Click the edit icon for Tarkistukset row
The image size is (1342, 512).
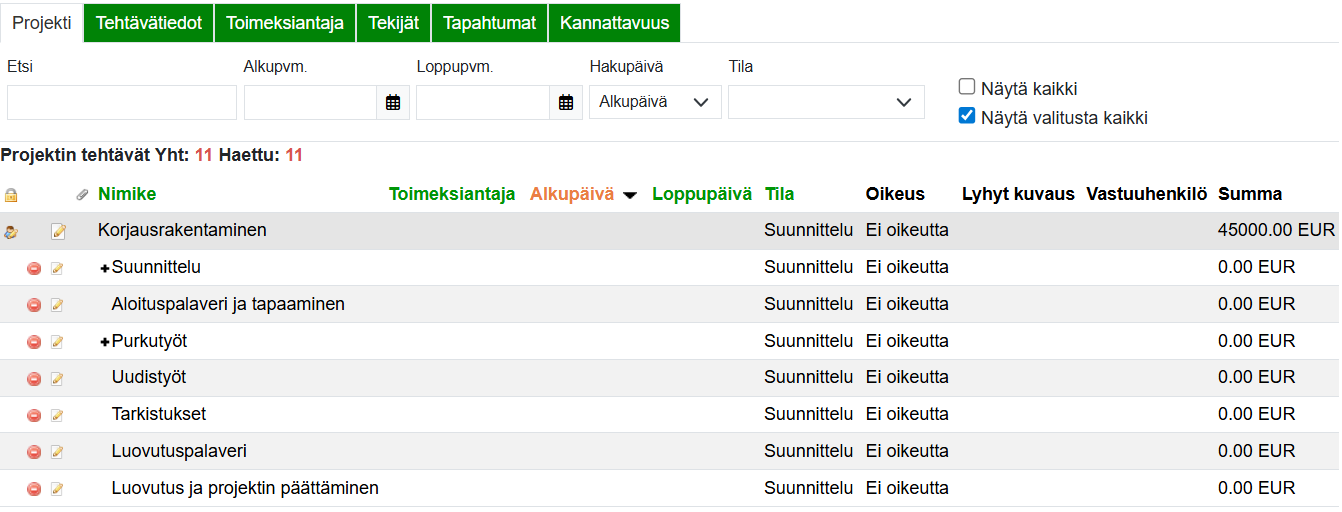(x=57, y=415)
